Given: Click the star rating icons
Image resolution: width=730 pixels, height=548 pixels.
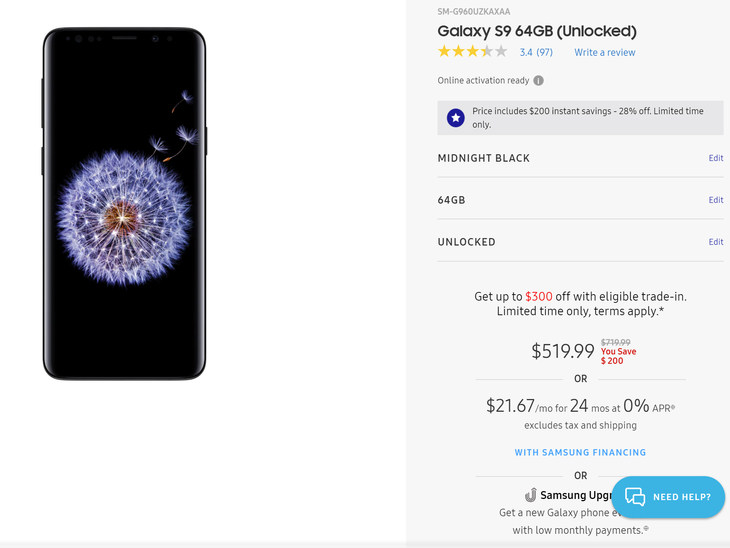Looking at the screenshot, I should (472, 51).
